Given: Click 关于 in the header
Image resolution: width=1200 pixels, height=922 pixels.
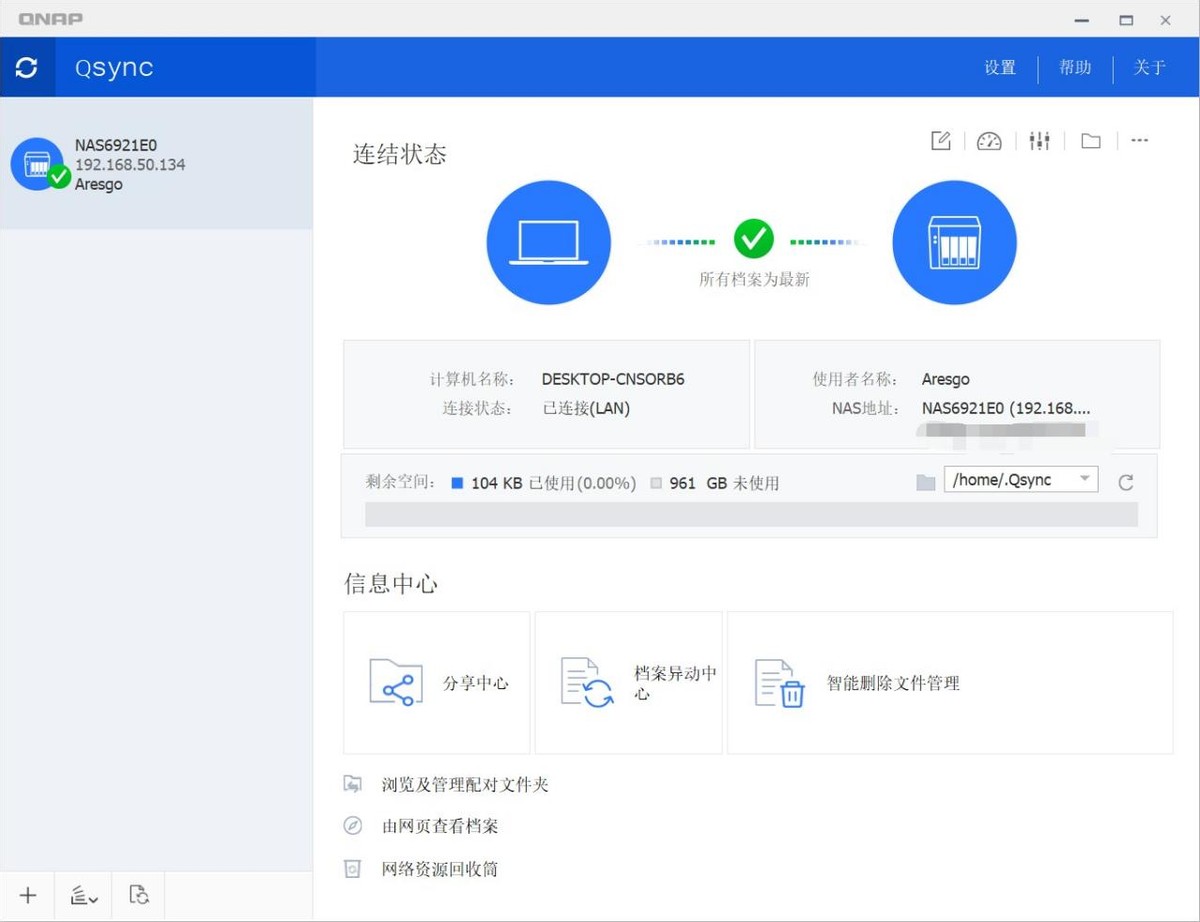Looking at the screenshot, I should click(x=1149, y=67).
